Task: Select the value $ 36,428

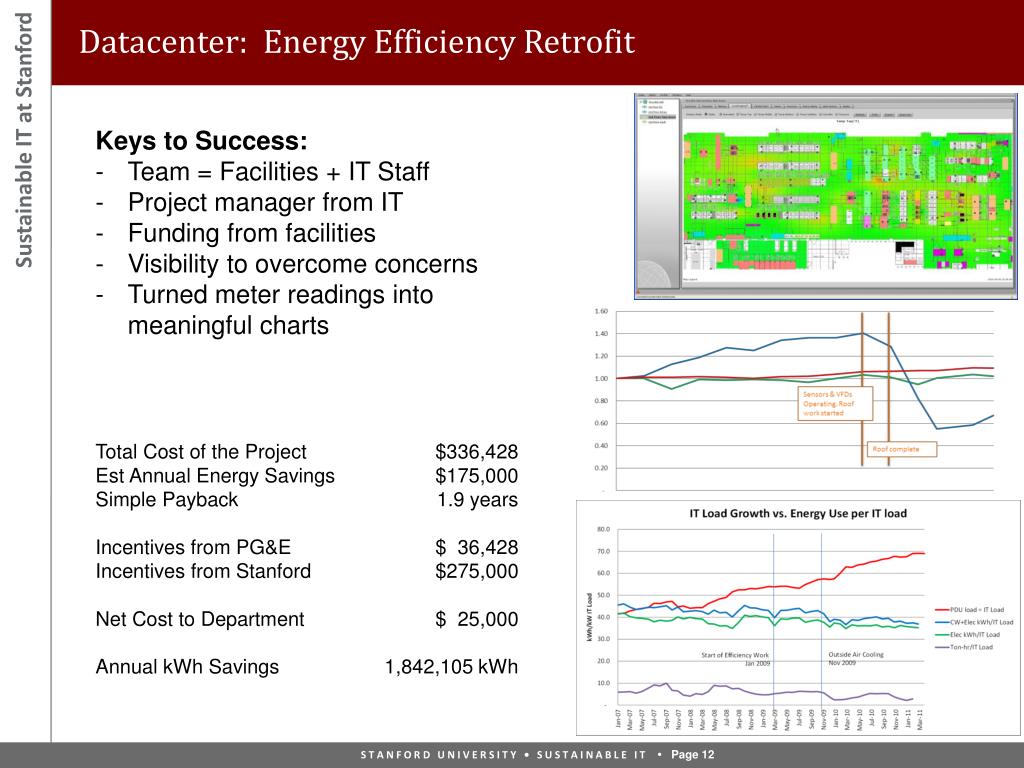Action: pyautogui.click(x=476, y=547)
